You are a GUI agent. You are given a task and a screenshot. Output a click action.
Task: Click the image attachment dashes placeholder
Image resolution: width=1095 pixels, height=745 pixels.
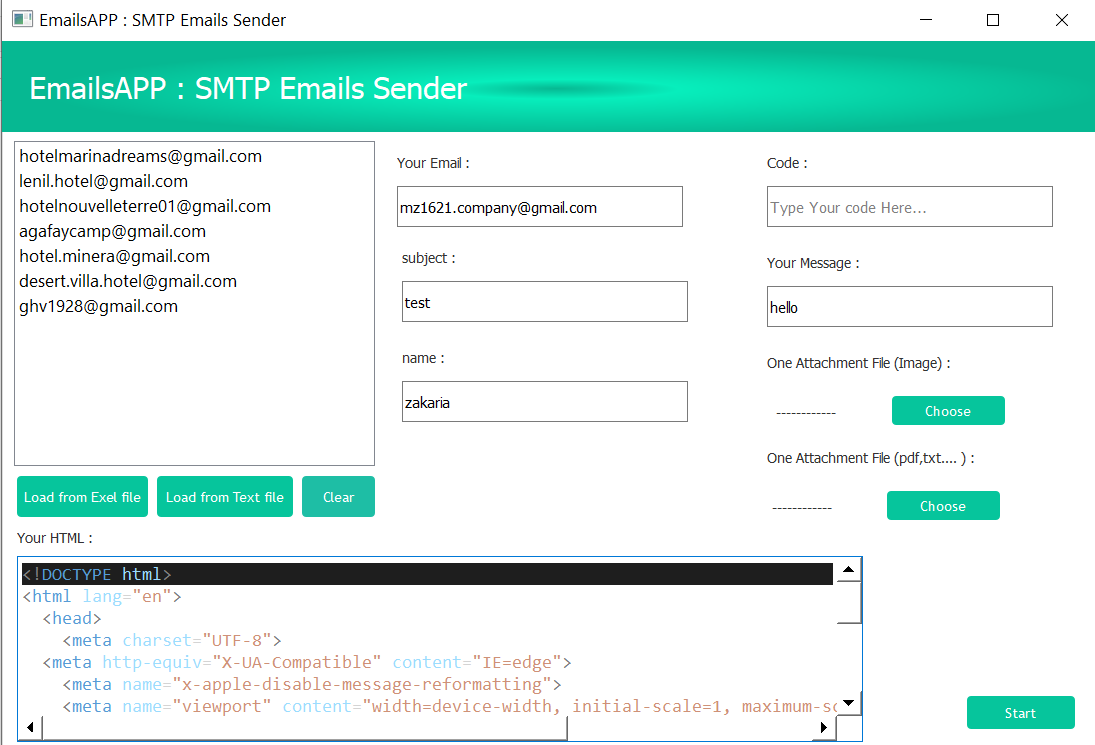pos(806,413)
